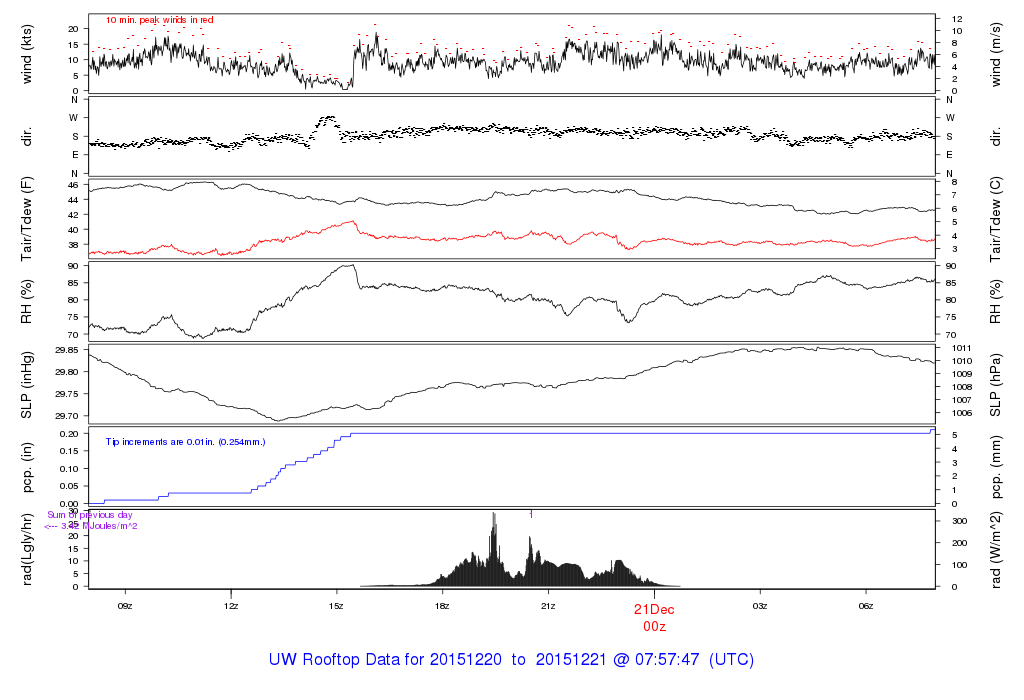Viewport: 1024px width, 700px height.
Task: Click the 'SLP (inHg)' left axis label
Action: (27, 385)
